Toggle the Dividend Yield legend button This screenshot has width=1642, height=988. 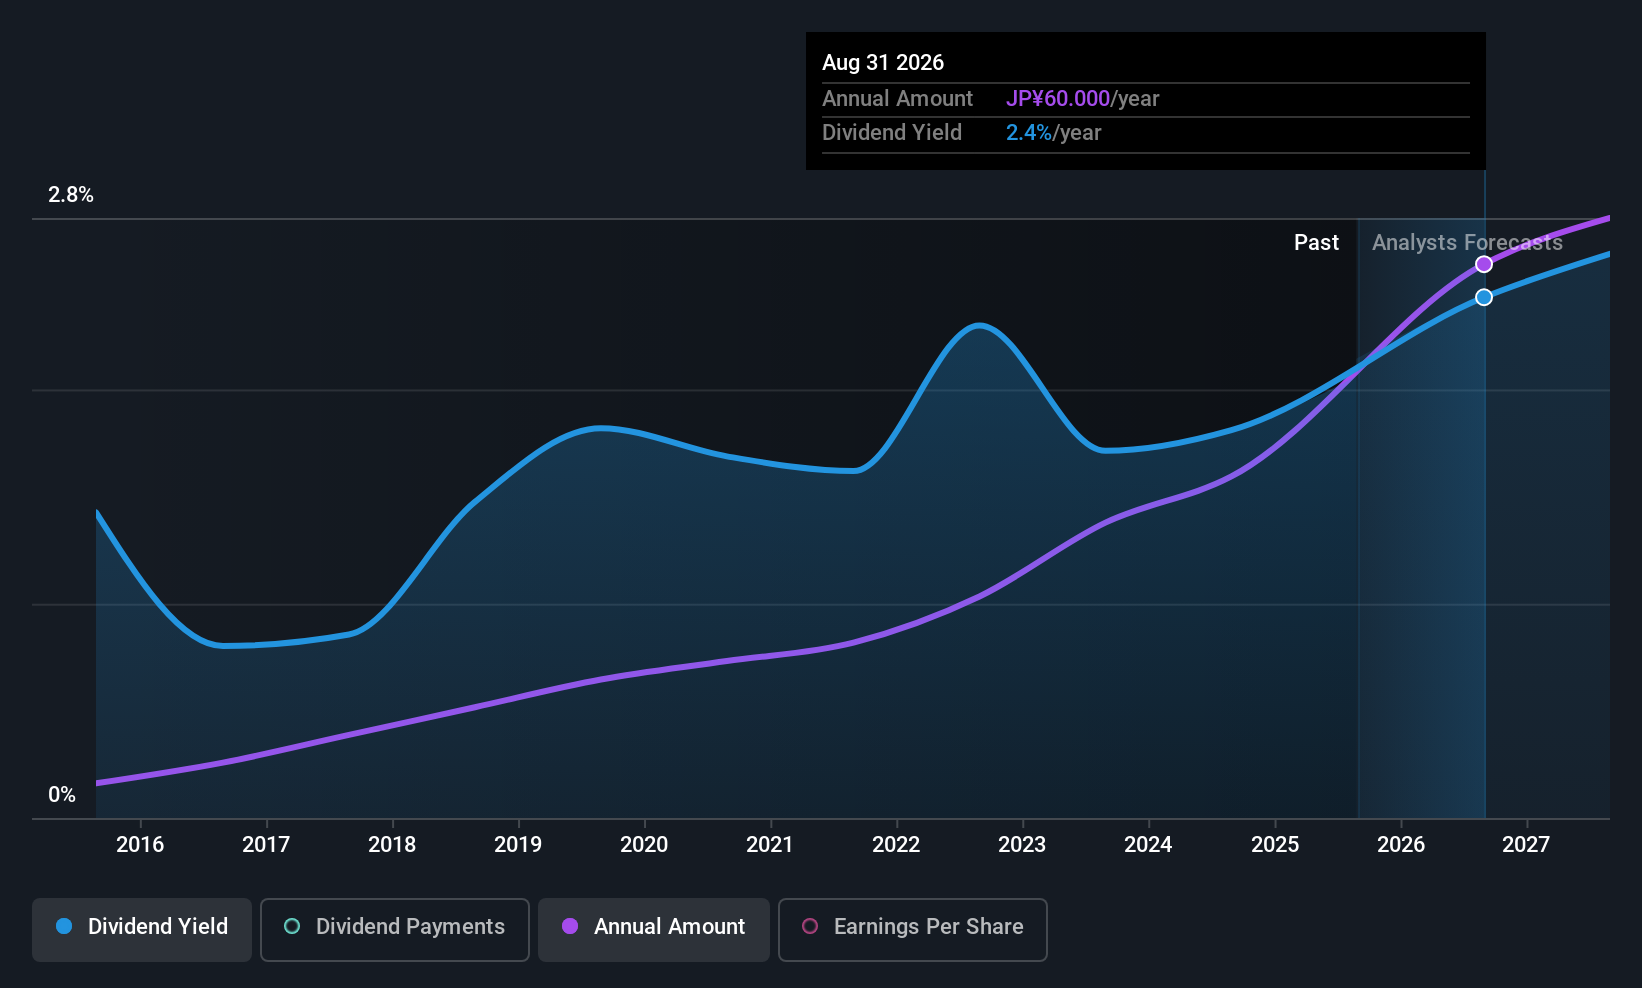coord(142,928)
